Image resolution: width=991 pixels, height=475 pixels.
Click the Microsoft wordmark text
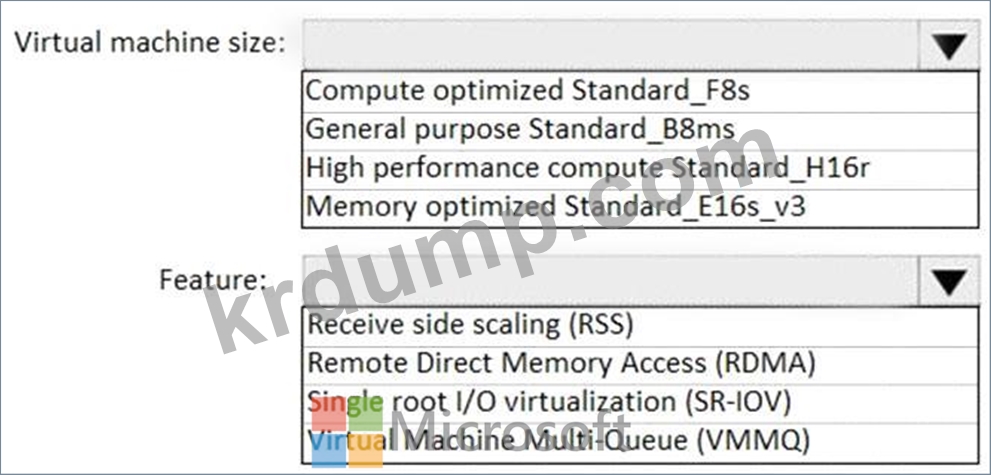click(x=510, y=431)
